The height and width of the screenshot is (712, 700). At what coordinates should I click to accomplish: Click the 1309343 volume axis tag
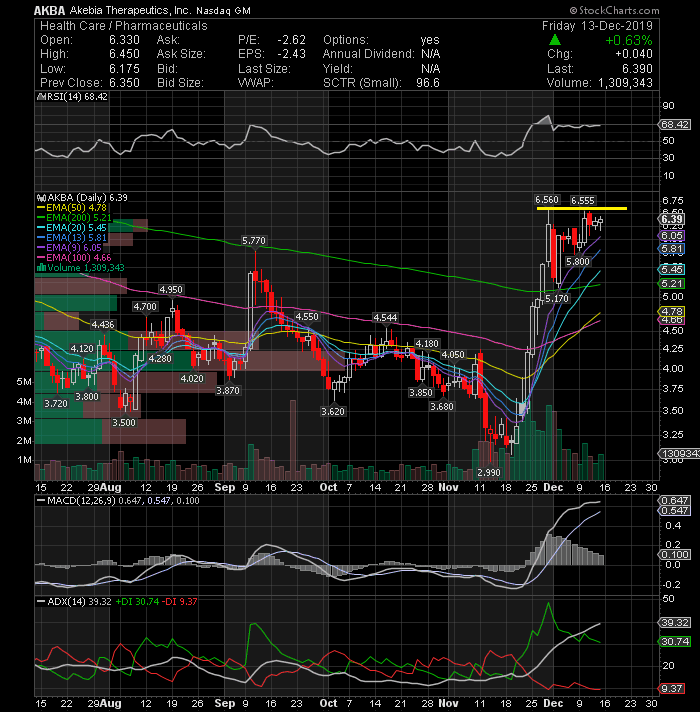tap(679, 454)
